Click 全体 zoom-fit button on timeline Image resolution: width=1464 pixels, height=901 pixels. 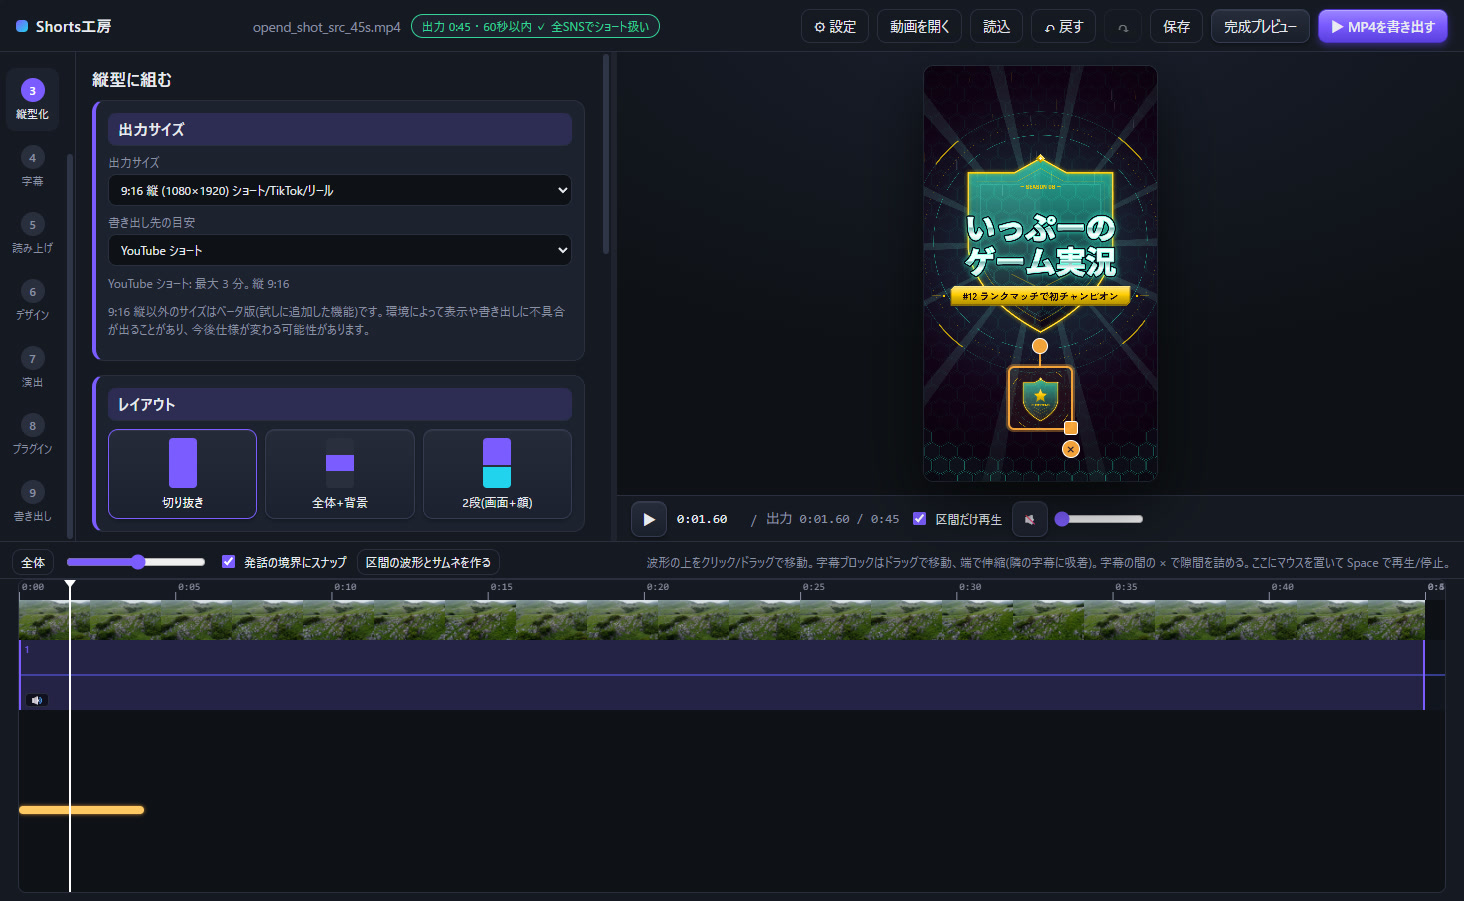(x=33, y=562)
